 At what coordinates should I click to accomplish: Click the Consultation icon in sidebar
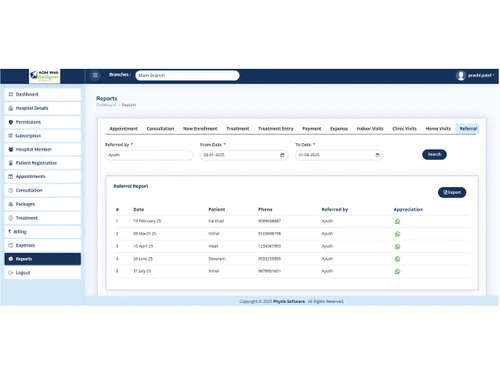click(11, 190)
